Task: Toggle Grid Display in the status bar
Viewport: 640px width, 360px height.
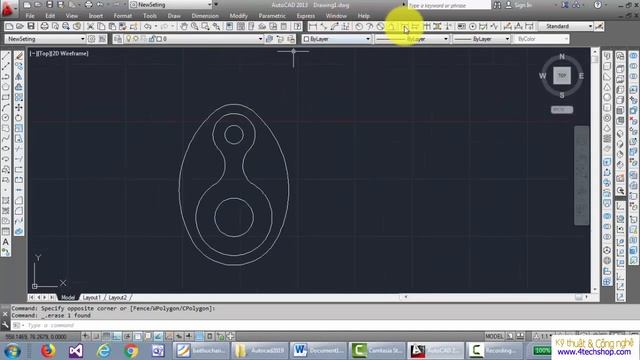Action: pos(106,336)
